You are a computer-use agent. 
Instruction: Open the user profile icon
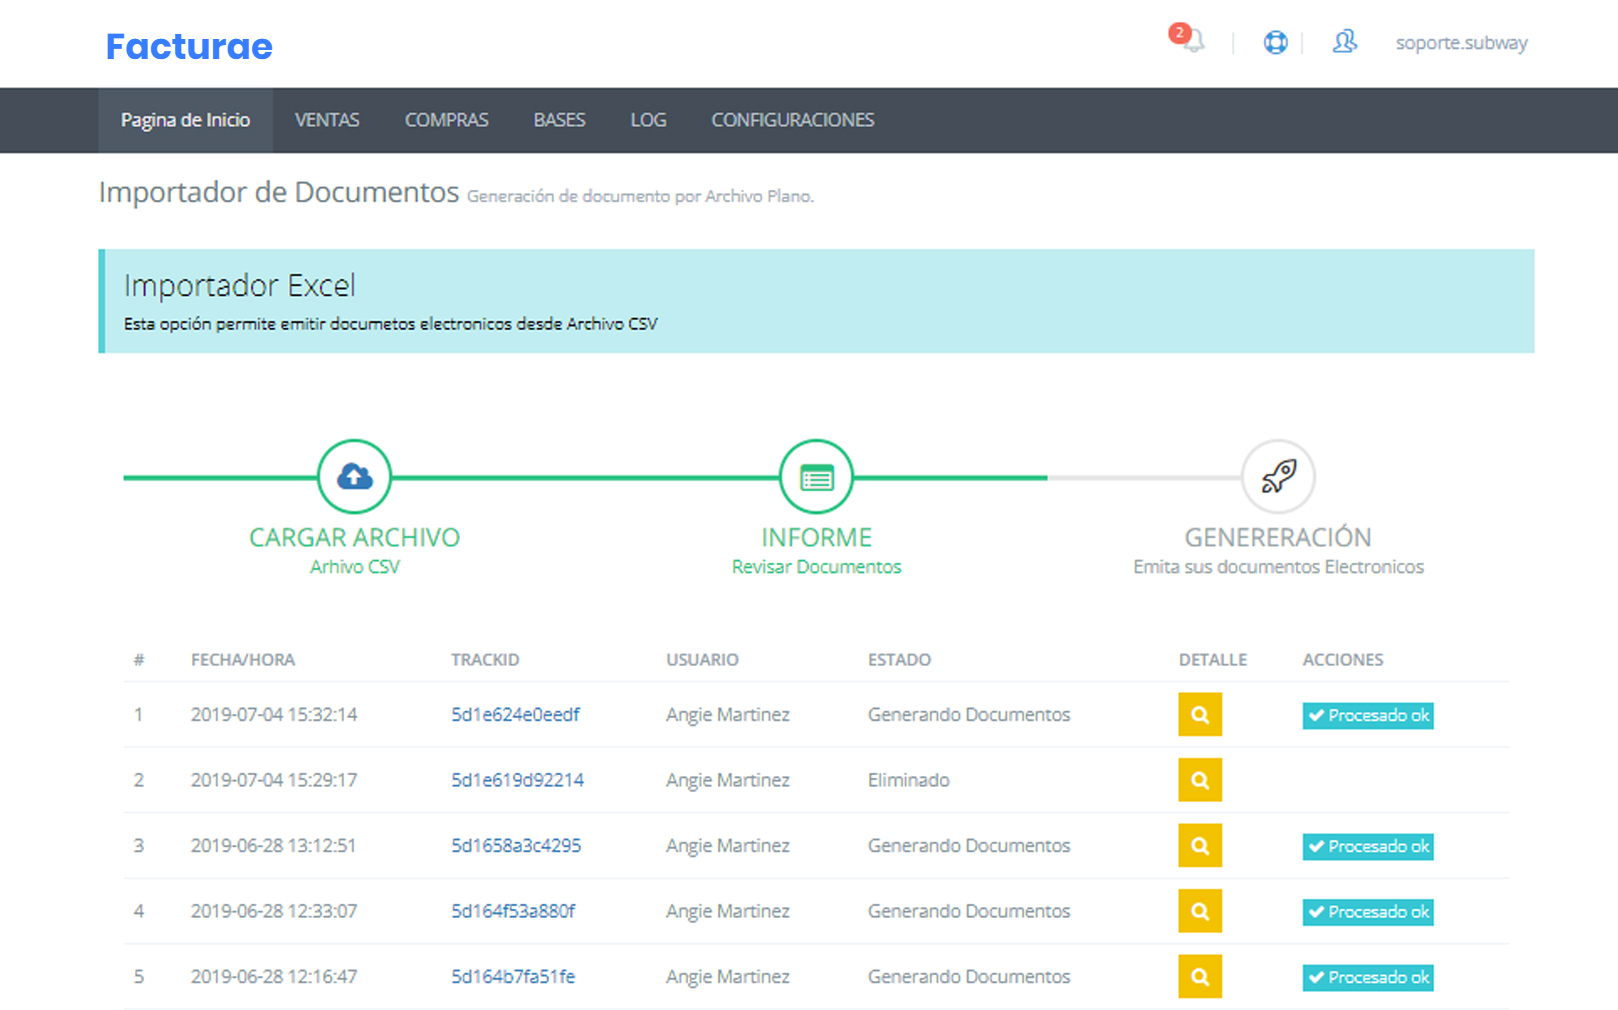(1345, 42)
